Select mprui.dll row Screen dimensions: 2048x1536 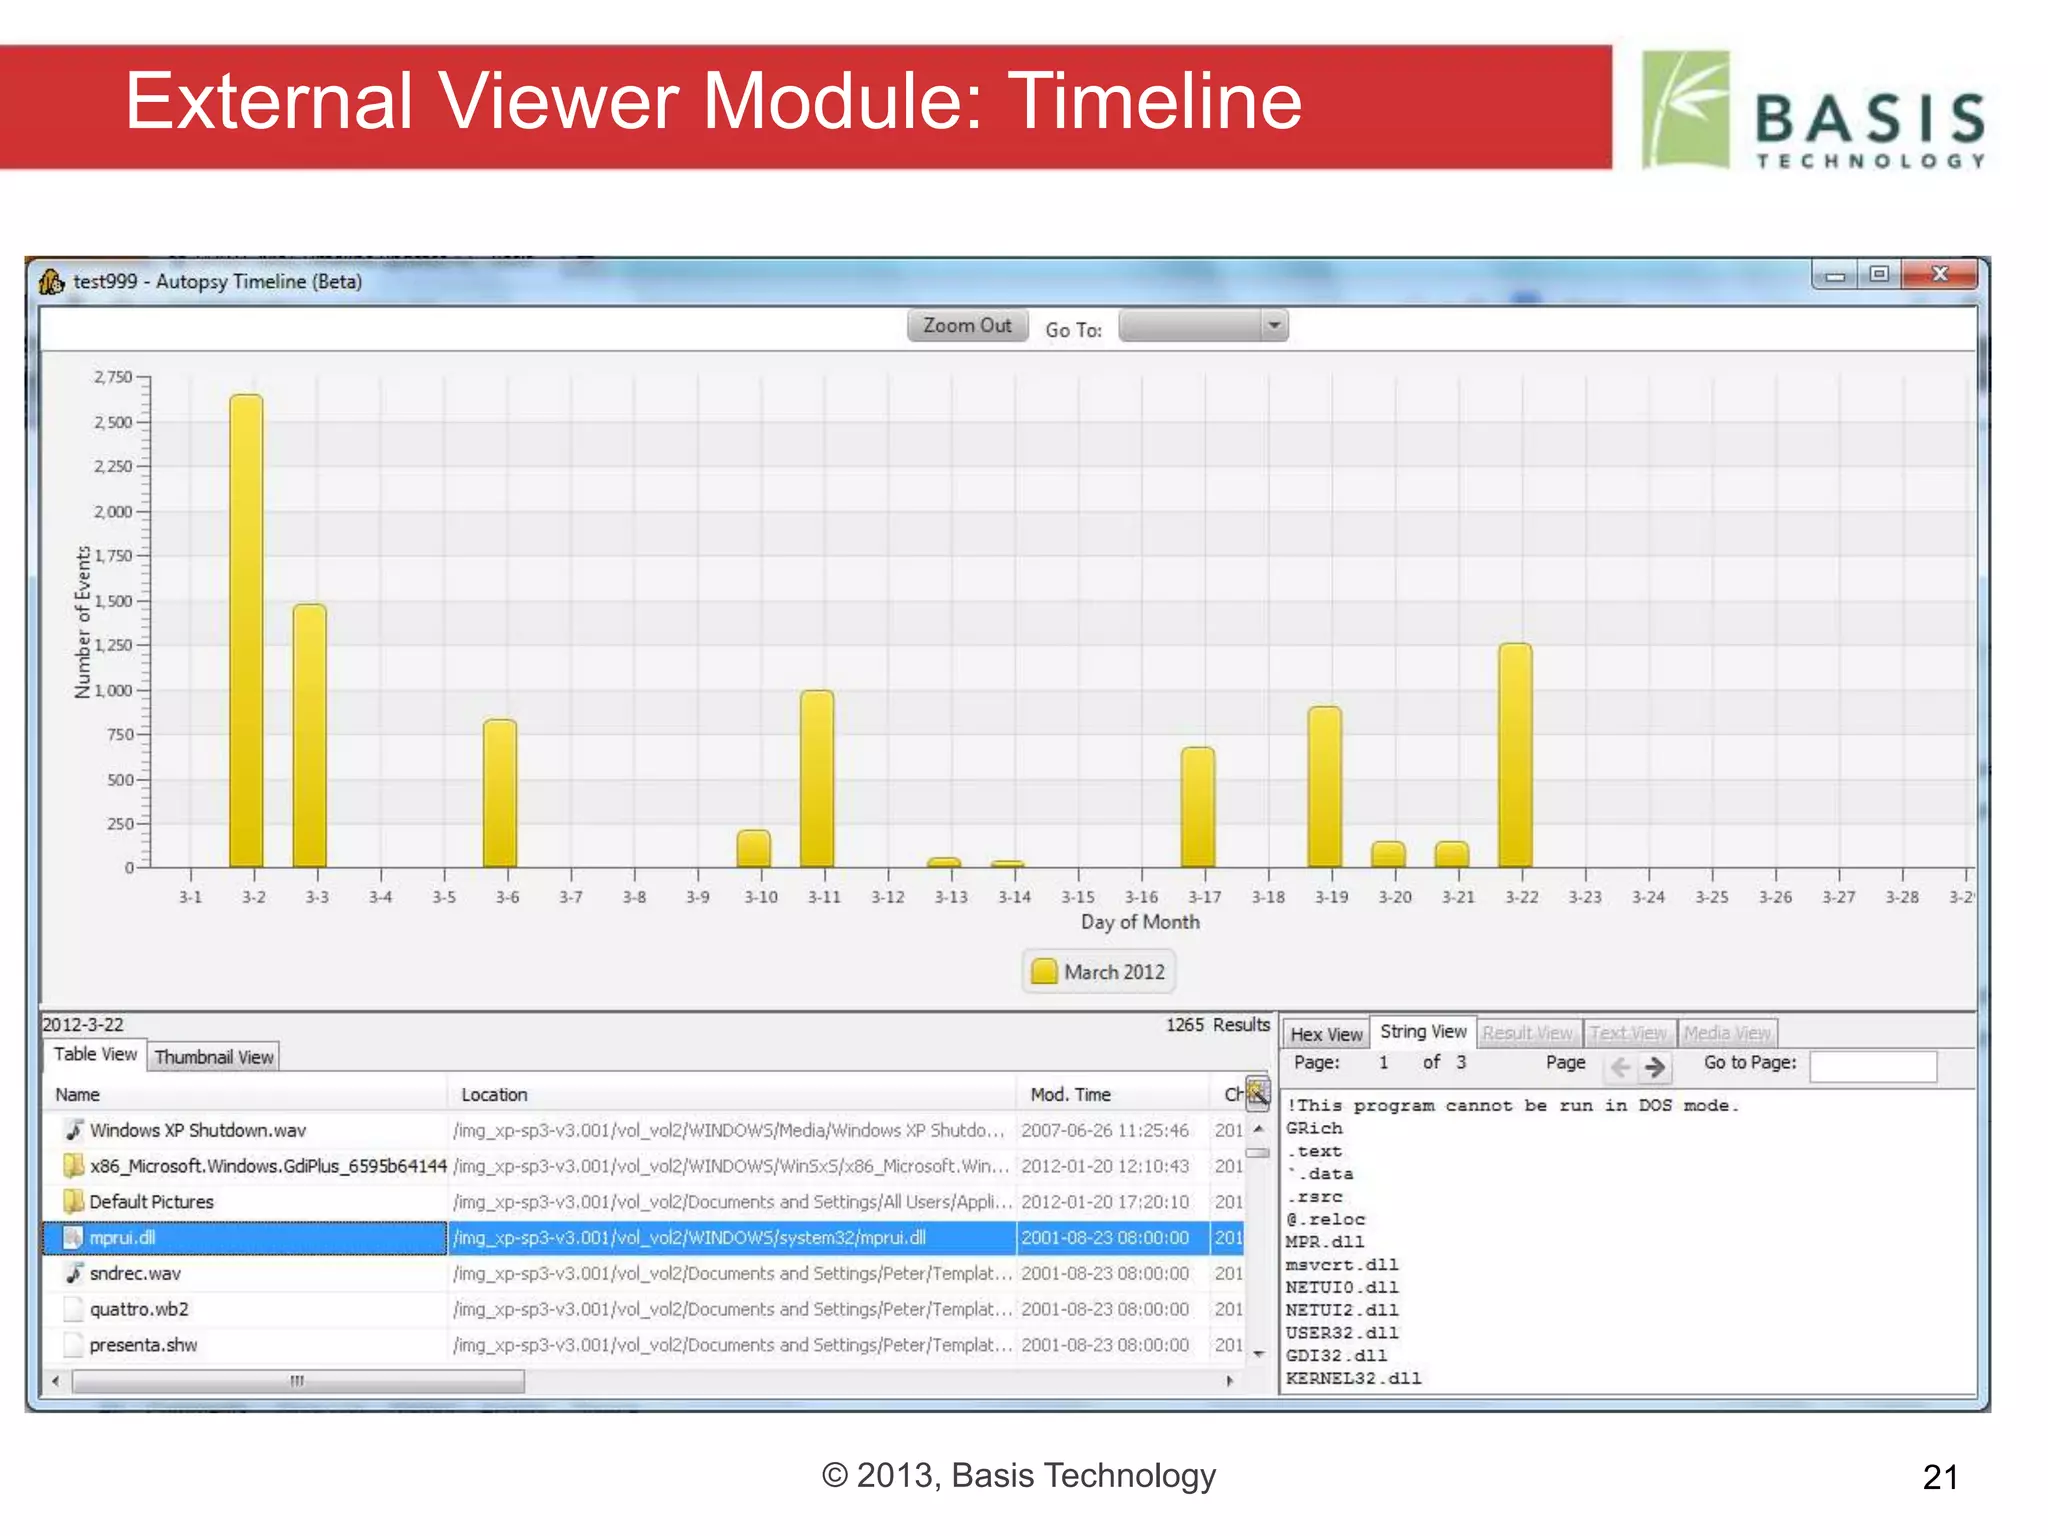(x=645, y=1238)
